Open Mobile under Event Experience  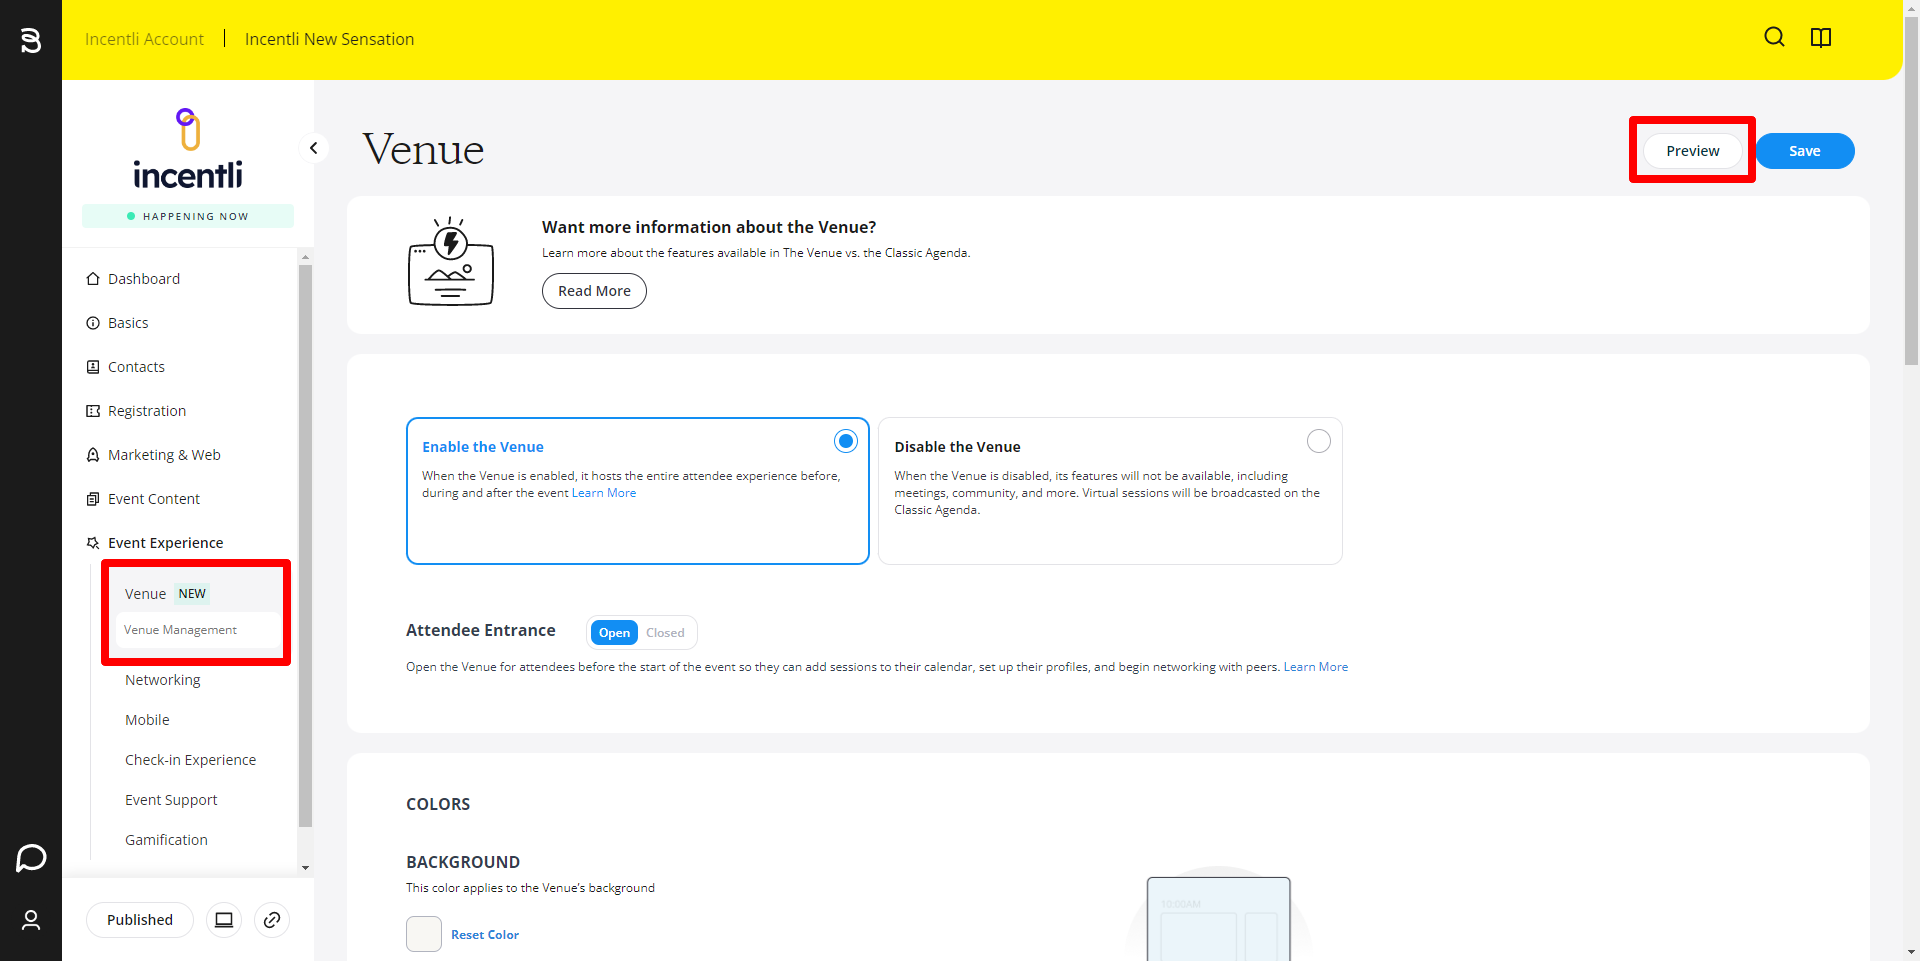pos(147,720)
